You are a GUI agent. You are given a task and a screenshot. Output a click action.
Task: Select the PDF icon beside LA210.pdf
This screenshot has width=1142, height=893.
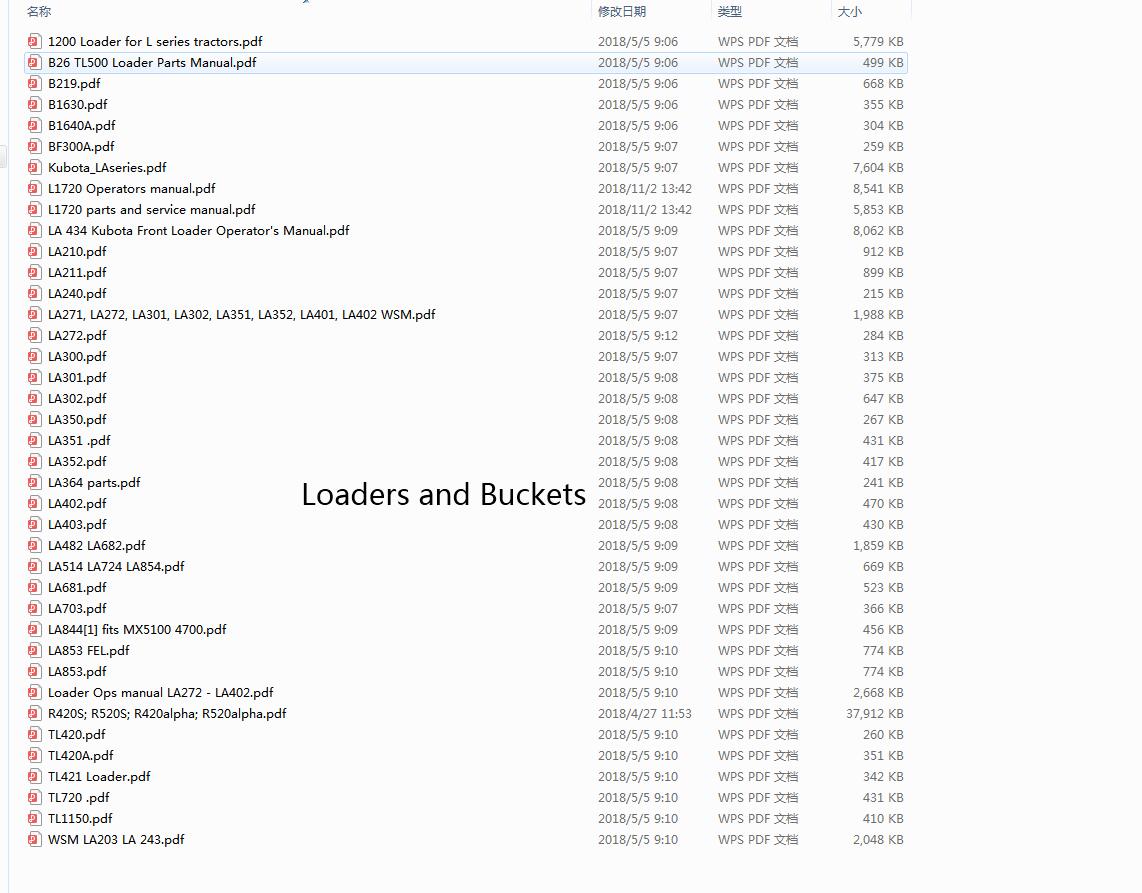tap(35, 251)
